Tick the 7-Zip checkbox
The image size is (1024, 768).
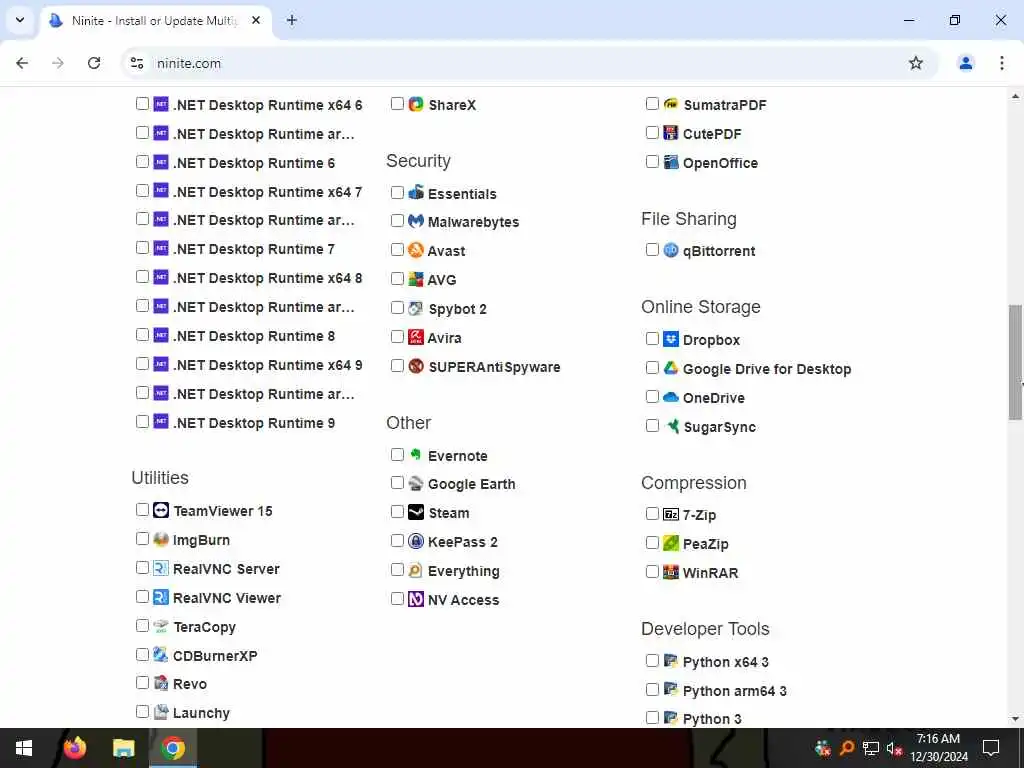click(652, 514)
